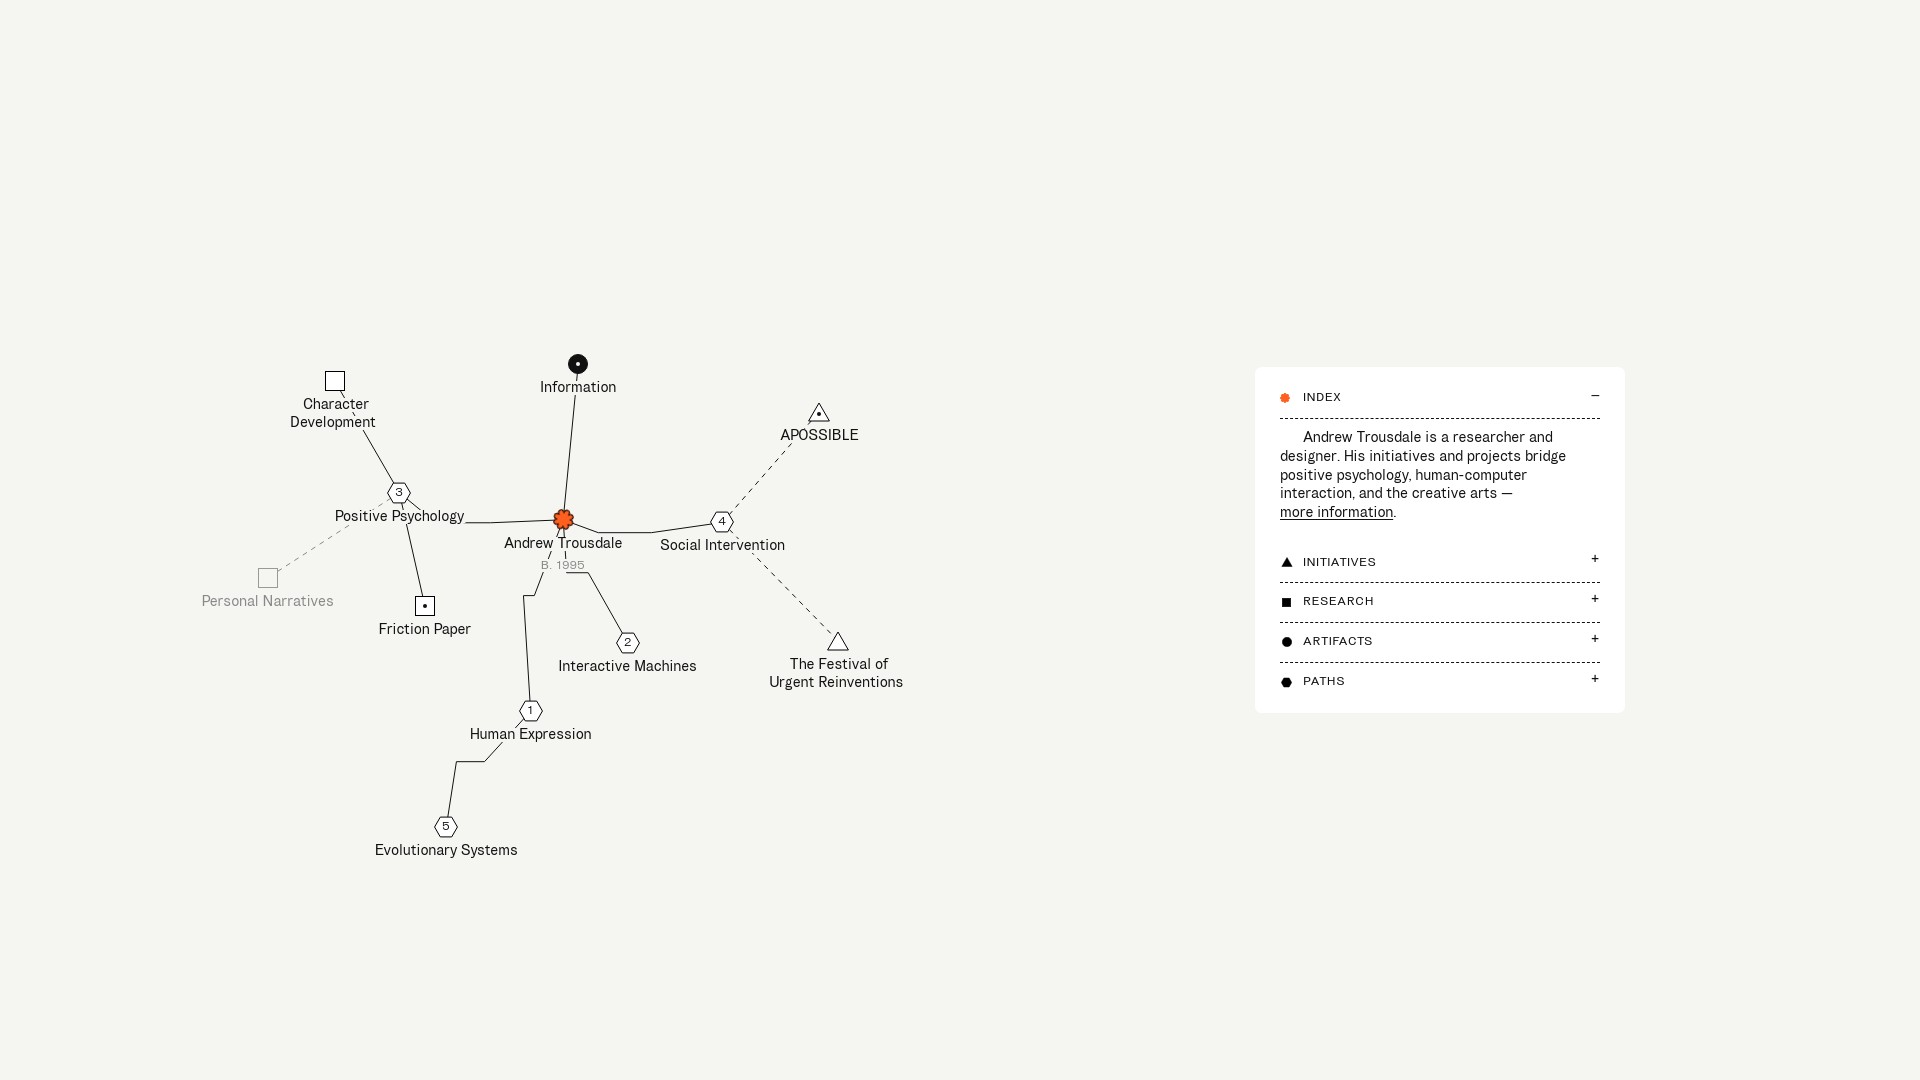The width and height of the screenshot is (1920, 1080).
Task: Click the Index heading label
Action: pos(1321,397)
